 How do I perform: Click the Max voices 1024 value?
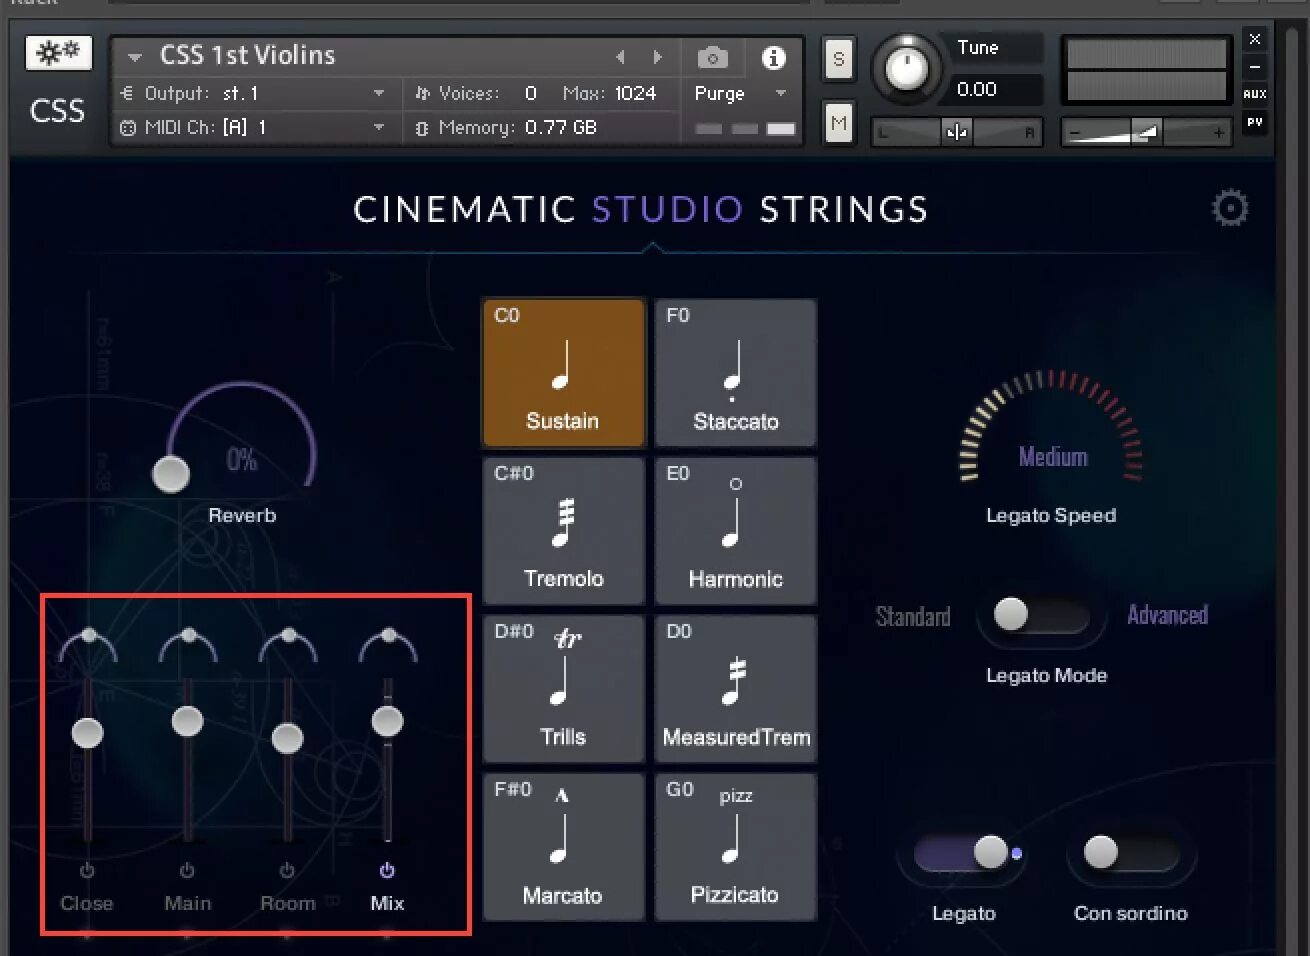tap(635, 93)
